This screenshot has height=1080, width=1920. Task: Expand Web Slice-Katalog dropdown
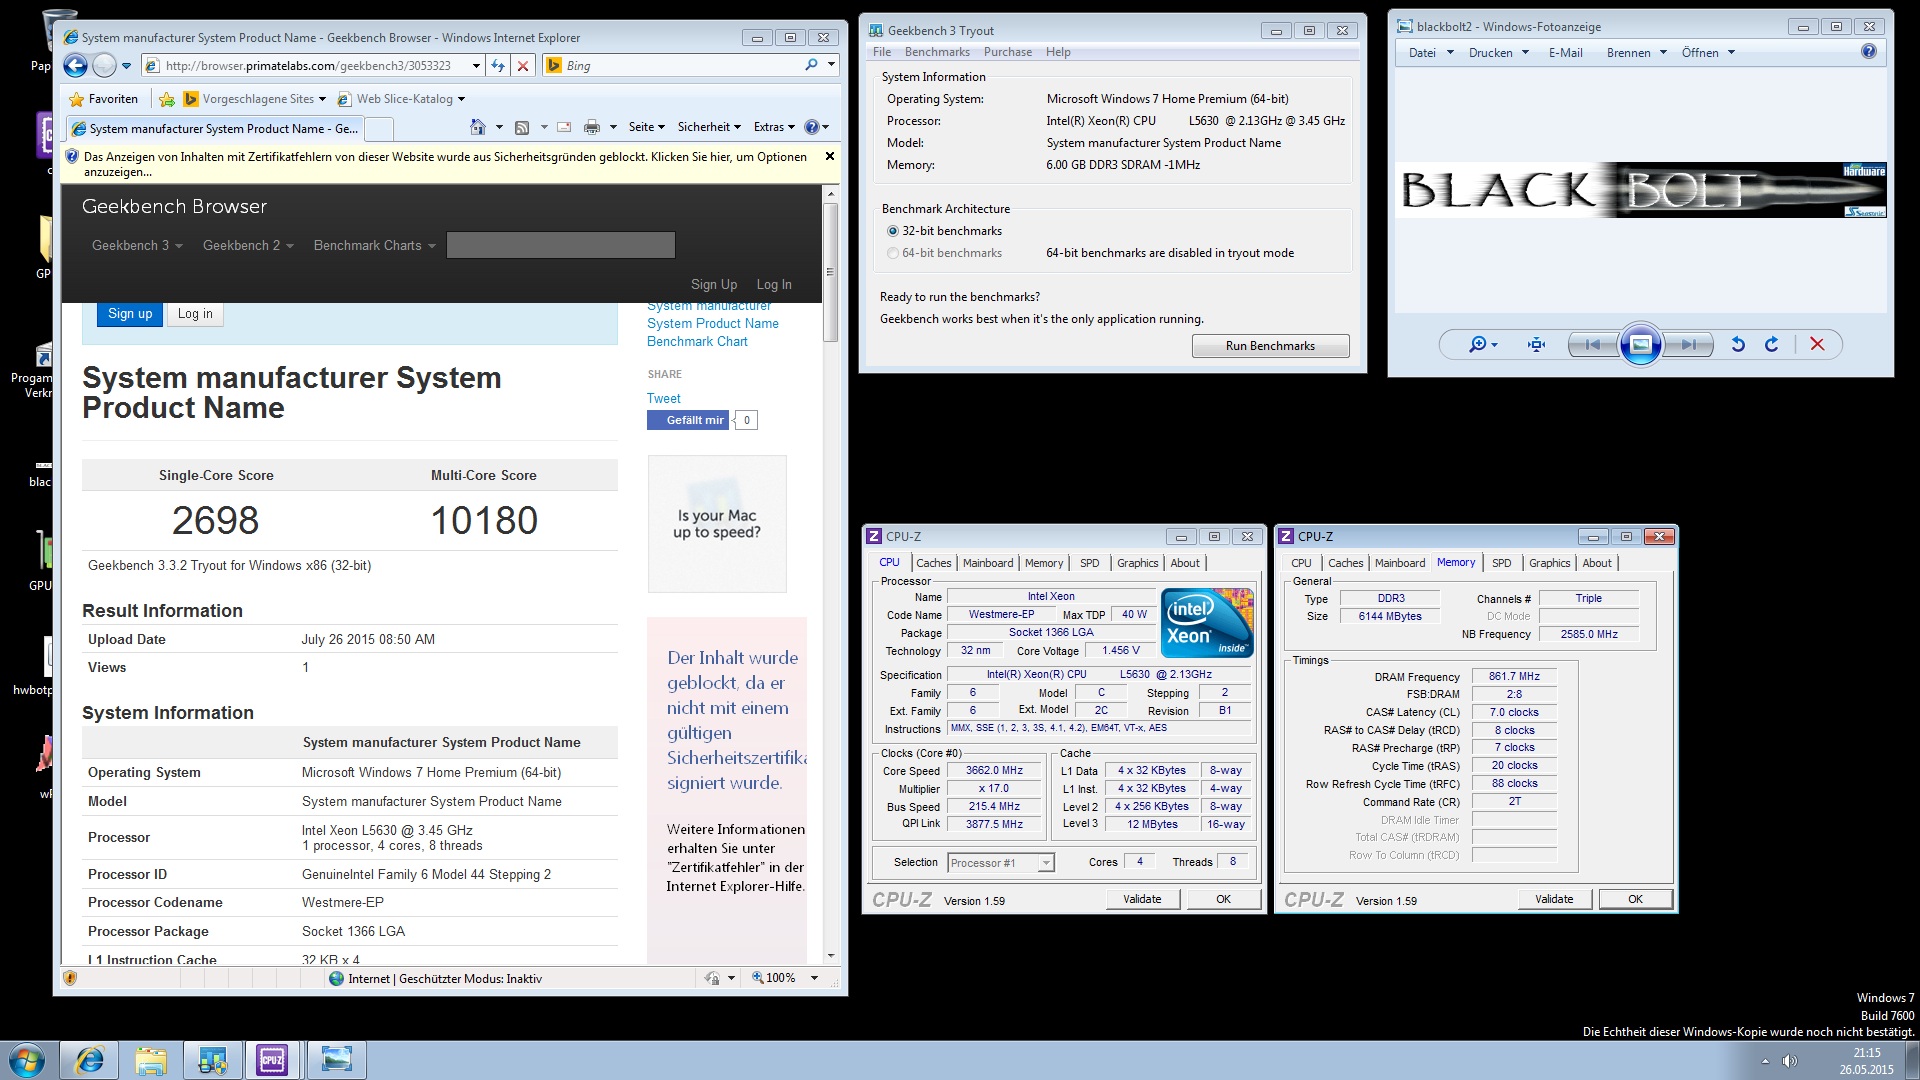(x=461, y=99)
